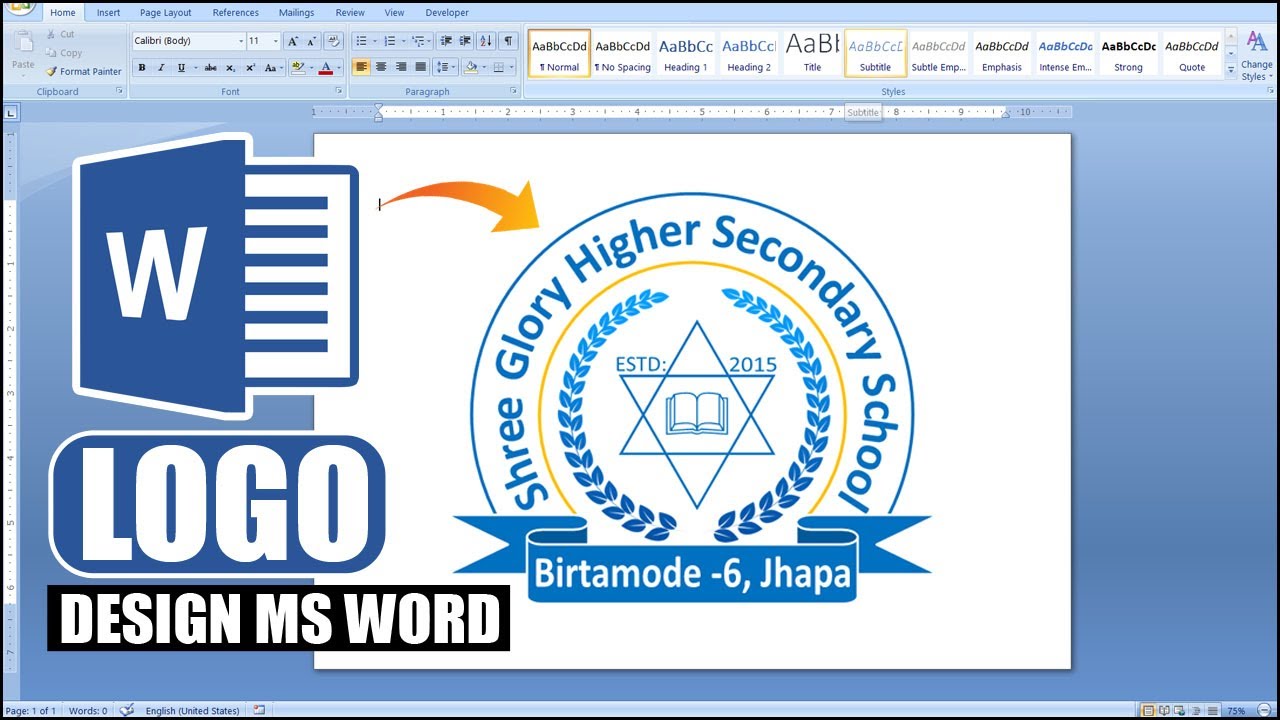Decrease the paragraph indent

pyautogui.click(x=446, y=41)
